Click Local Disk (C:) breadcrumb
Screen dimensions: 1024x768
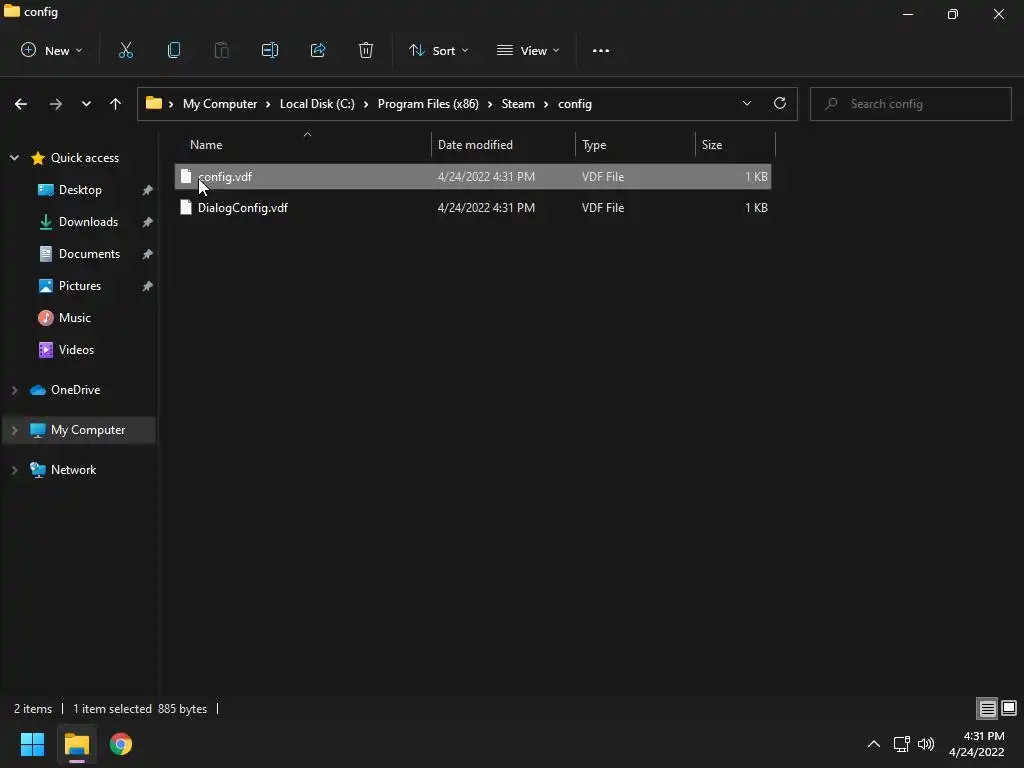317,104
